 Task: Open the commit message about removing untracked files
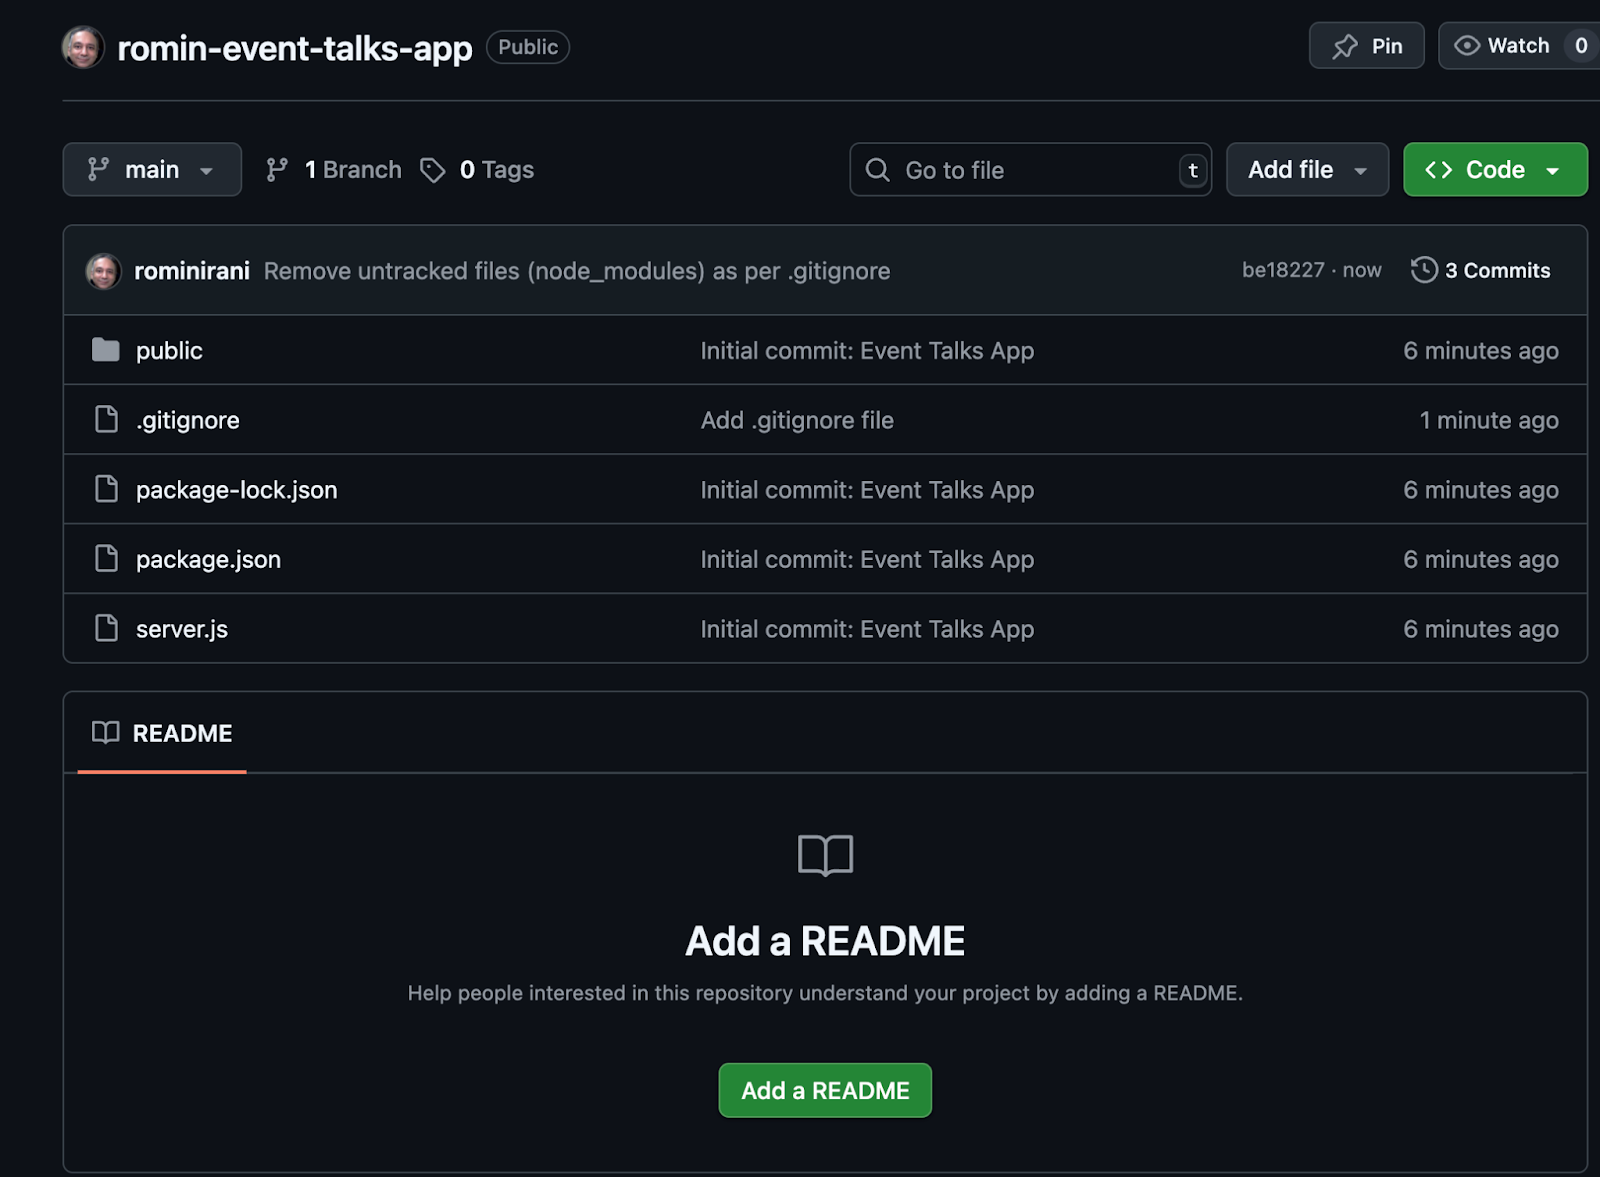576,270
